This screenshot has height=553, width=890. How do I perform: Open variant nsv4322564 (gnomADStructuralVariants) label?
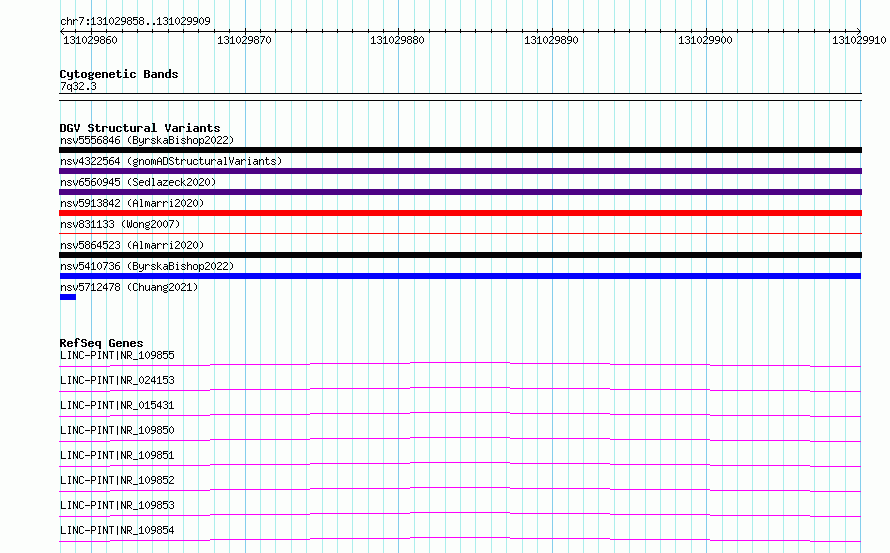point(171,161)
